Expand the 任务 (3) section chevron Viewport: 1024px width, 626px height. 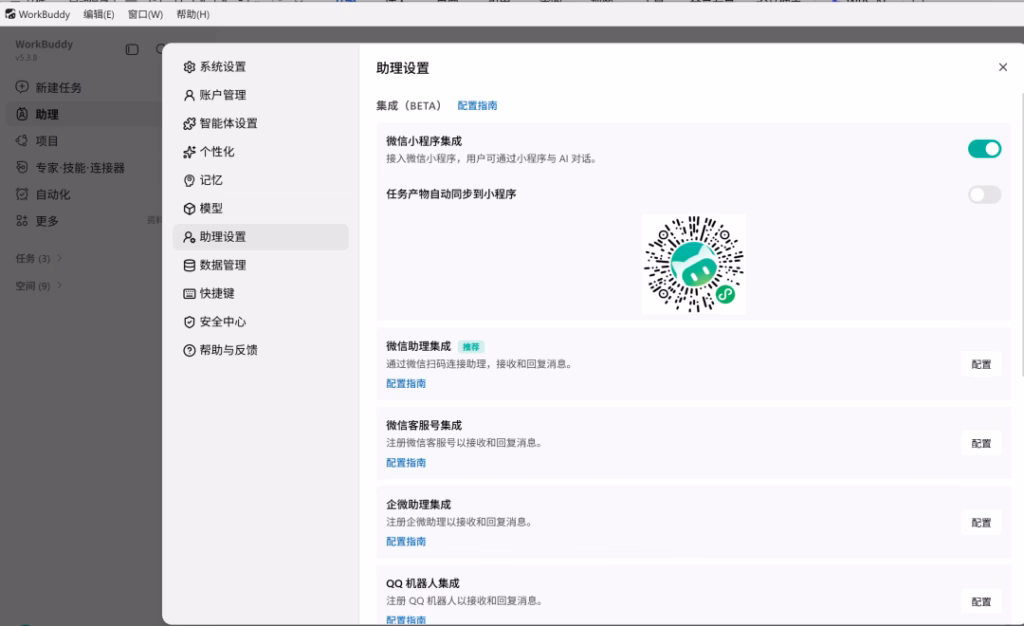[59, 258]
